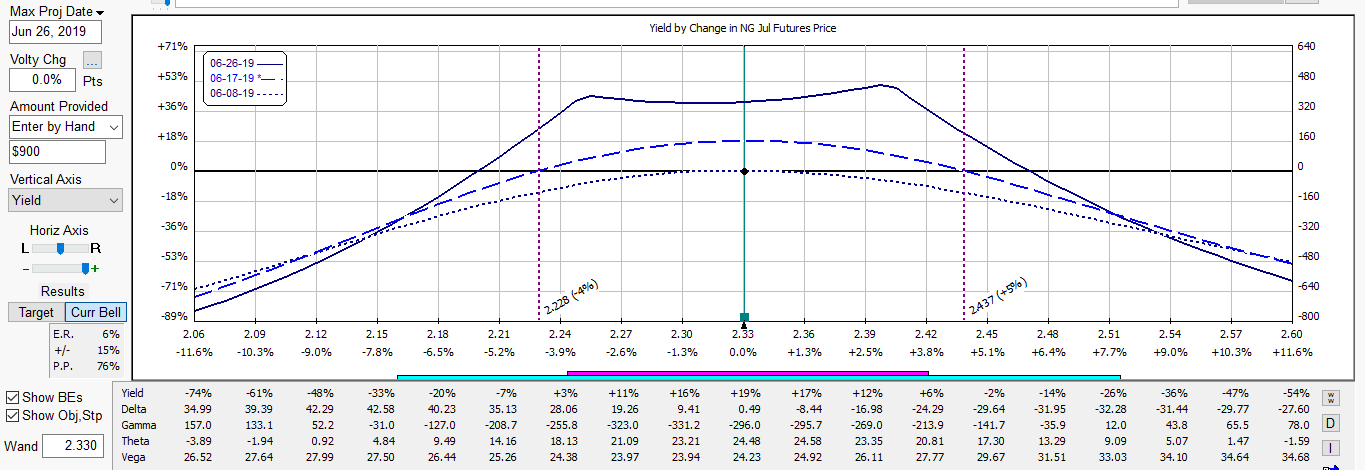Click the +19% yield cell
The height and width of the screenshot is (470, 1365).
tap(743, 393)
